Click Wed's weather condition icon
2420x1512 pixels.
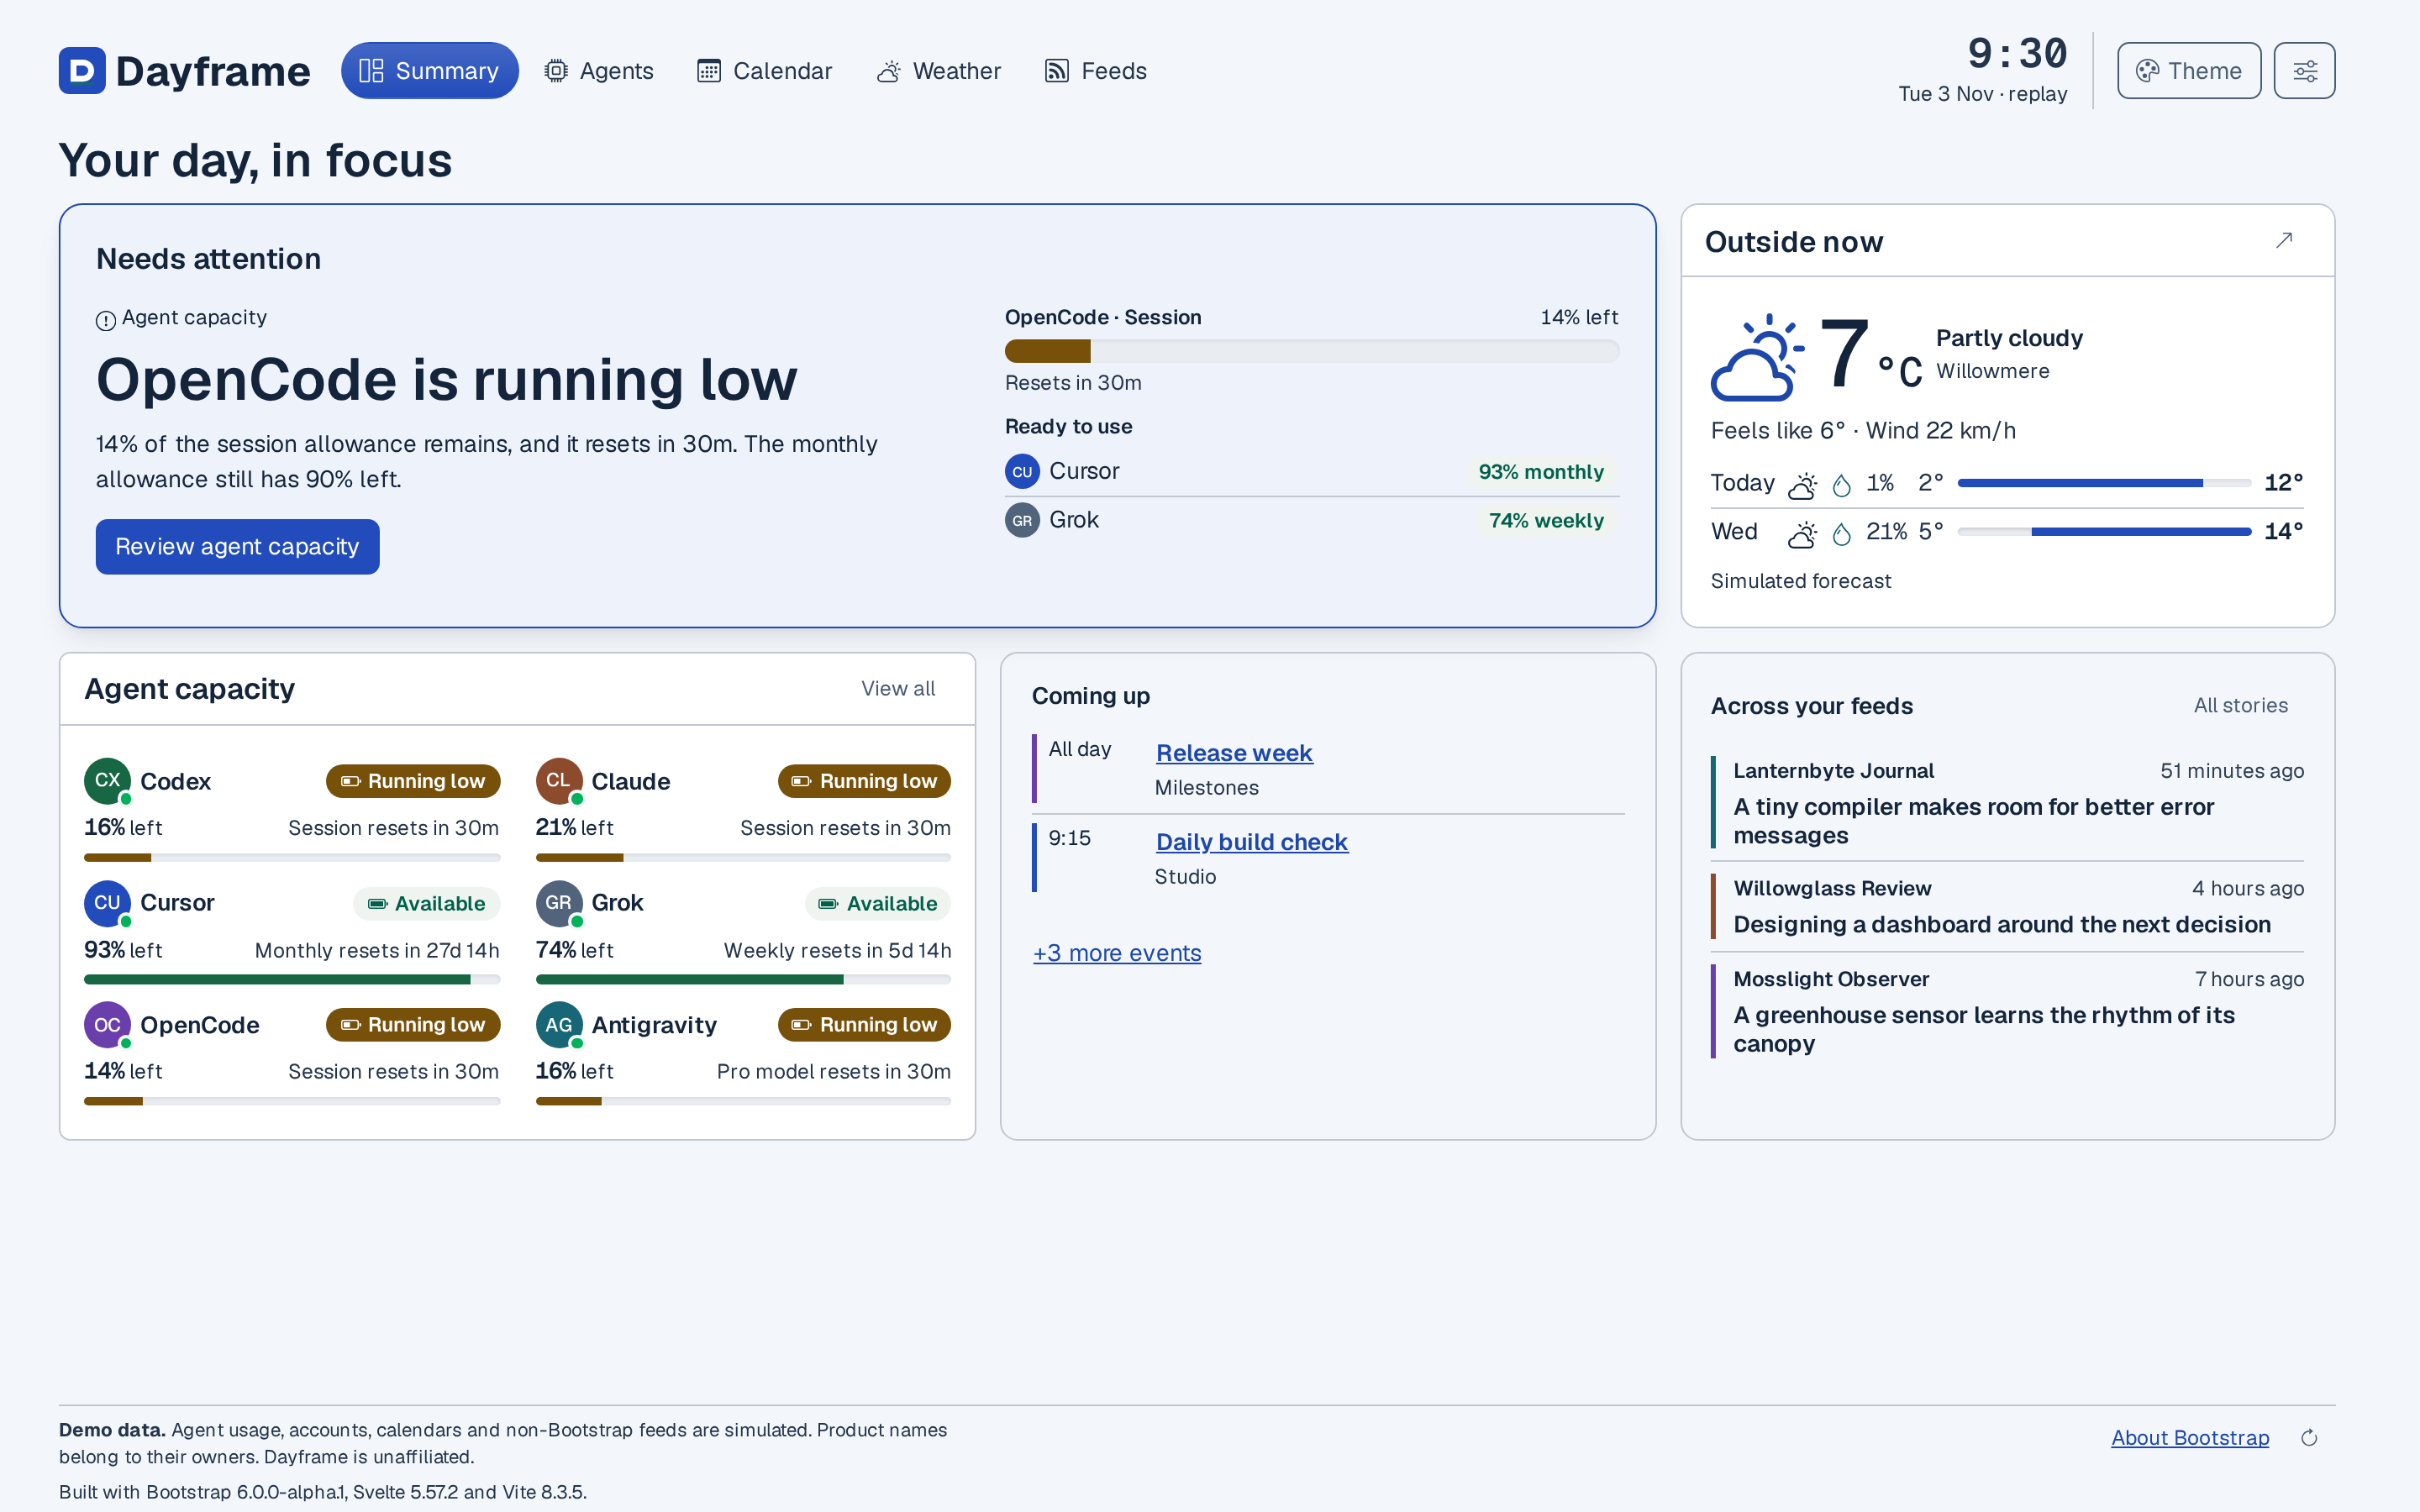(1802, 533)
